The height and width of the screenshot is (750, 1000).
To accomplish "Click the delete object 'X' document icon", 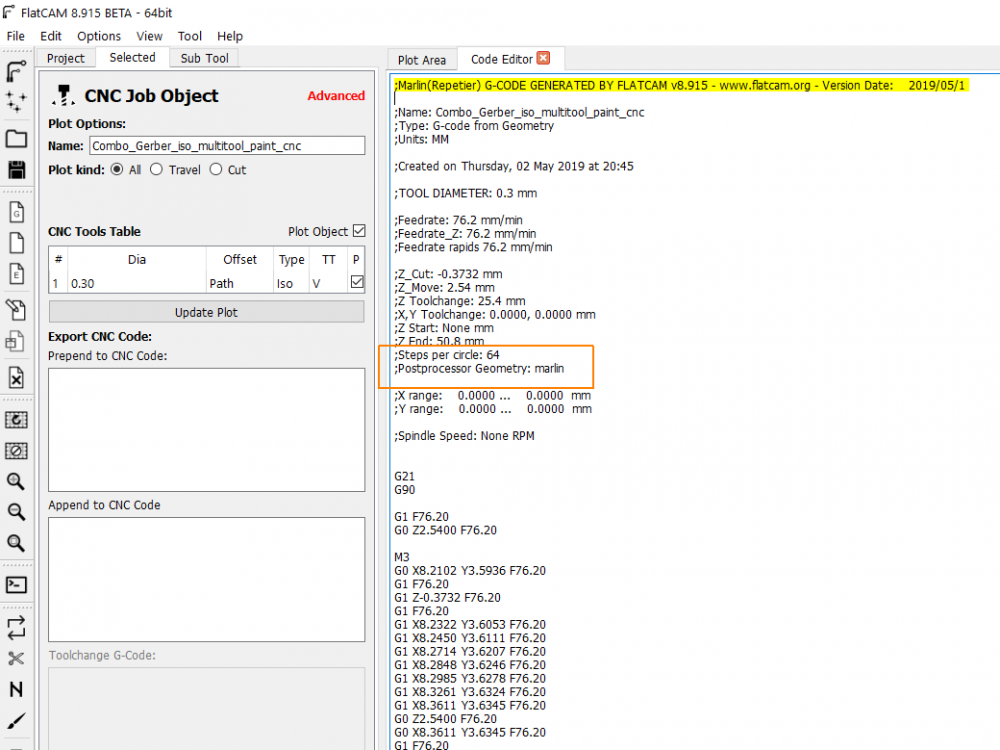I will click(x=17, y=378).
